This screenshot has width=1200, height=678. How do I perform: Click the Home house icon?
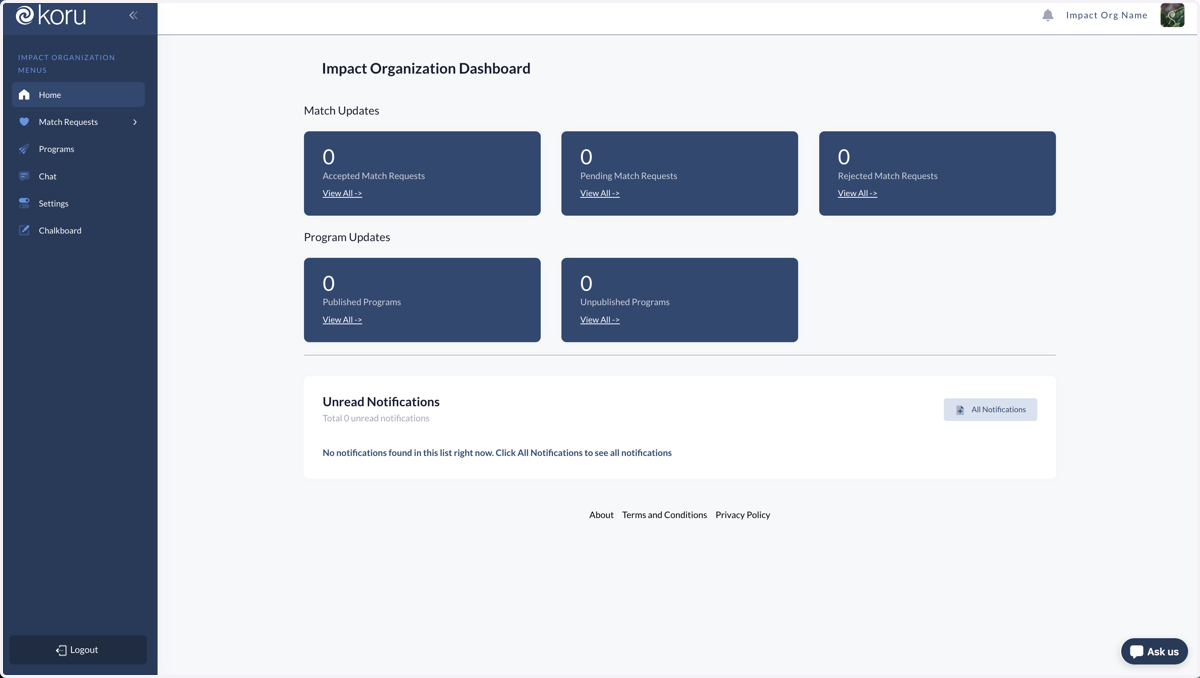click(x=24, y=95)
